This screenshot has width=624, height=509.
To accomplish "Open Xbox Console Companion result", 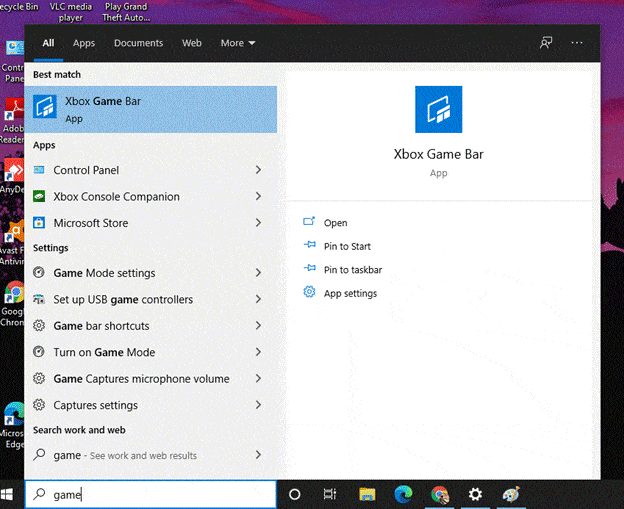I will tap(151, 196).
